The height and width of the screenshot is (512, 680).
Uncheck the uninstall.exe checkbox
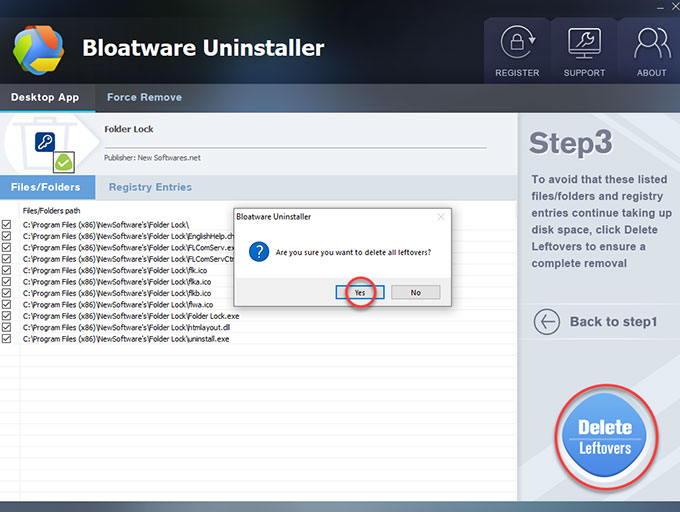tap(7, 339)
